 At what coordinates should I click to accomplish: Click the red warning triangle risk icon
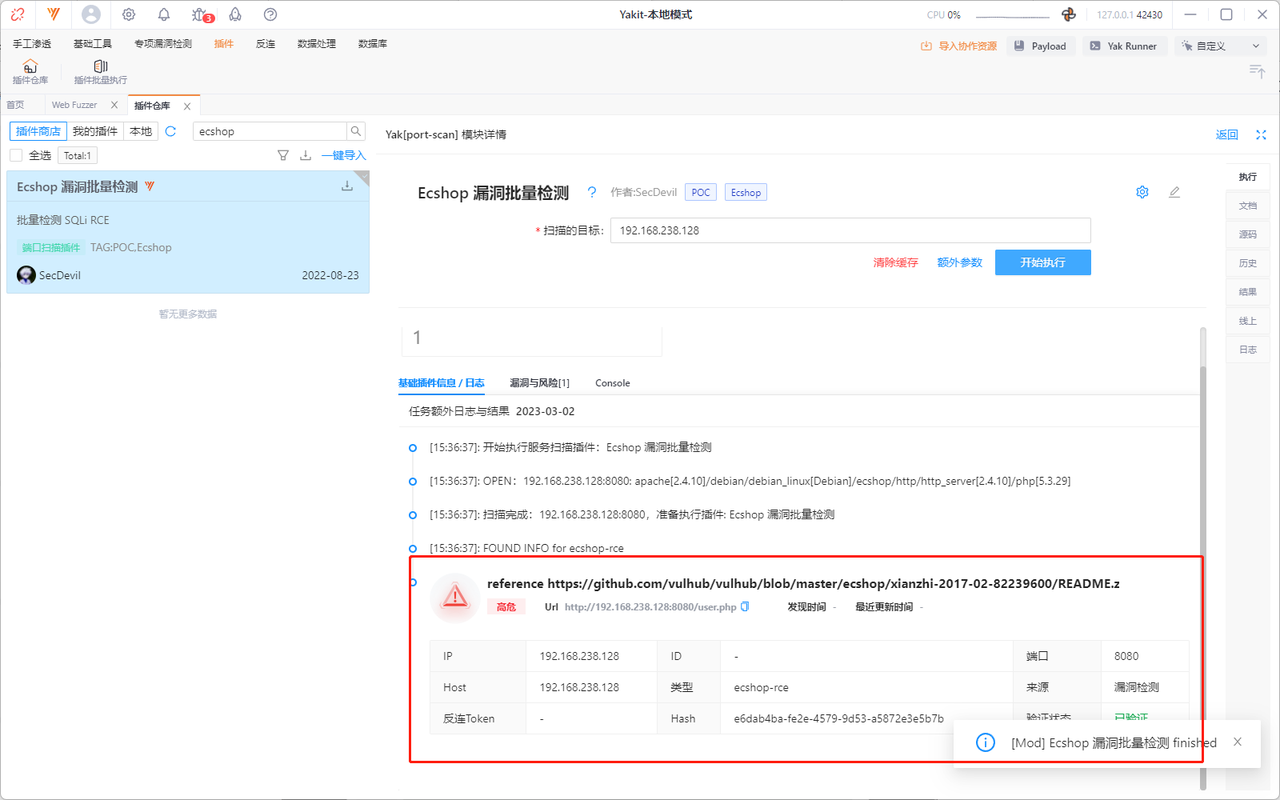tap(455, 597)
